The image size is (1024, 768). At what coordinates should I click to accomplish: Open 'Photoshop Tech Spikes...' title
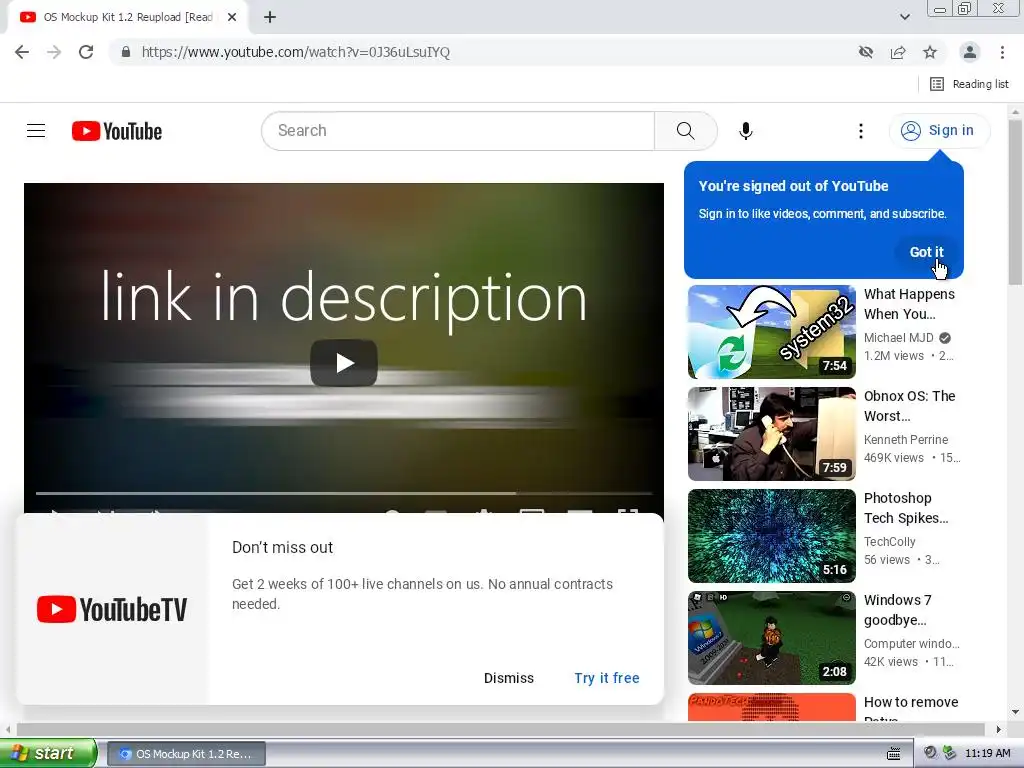coord(906,508)
